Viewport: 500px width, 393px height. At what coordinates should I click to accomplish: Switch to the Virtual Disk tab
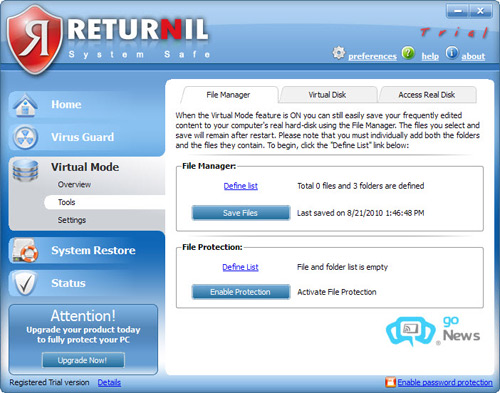click(327, 95)
